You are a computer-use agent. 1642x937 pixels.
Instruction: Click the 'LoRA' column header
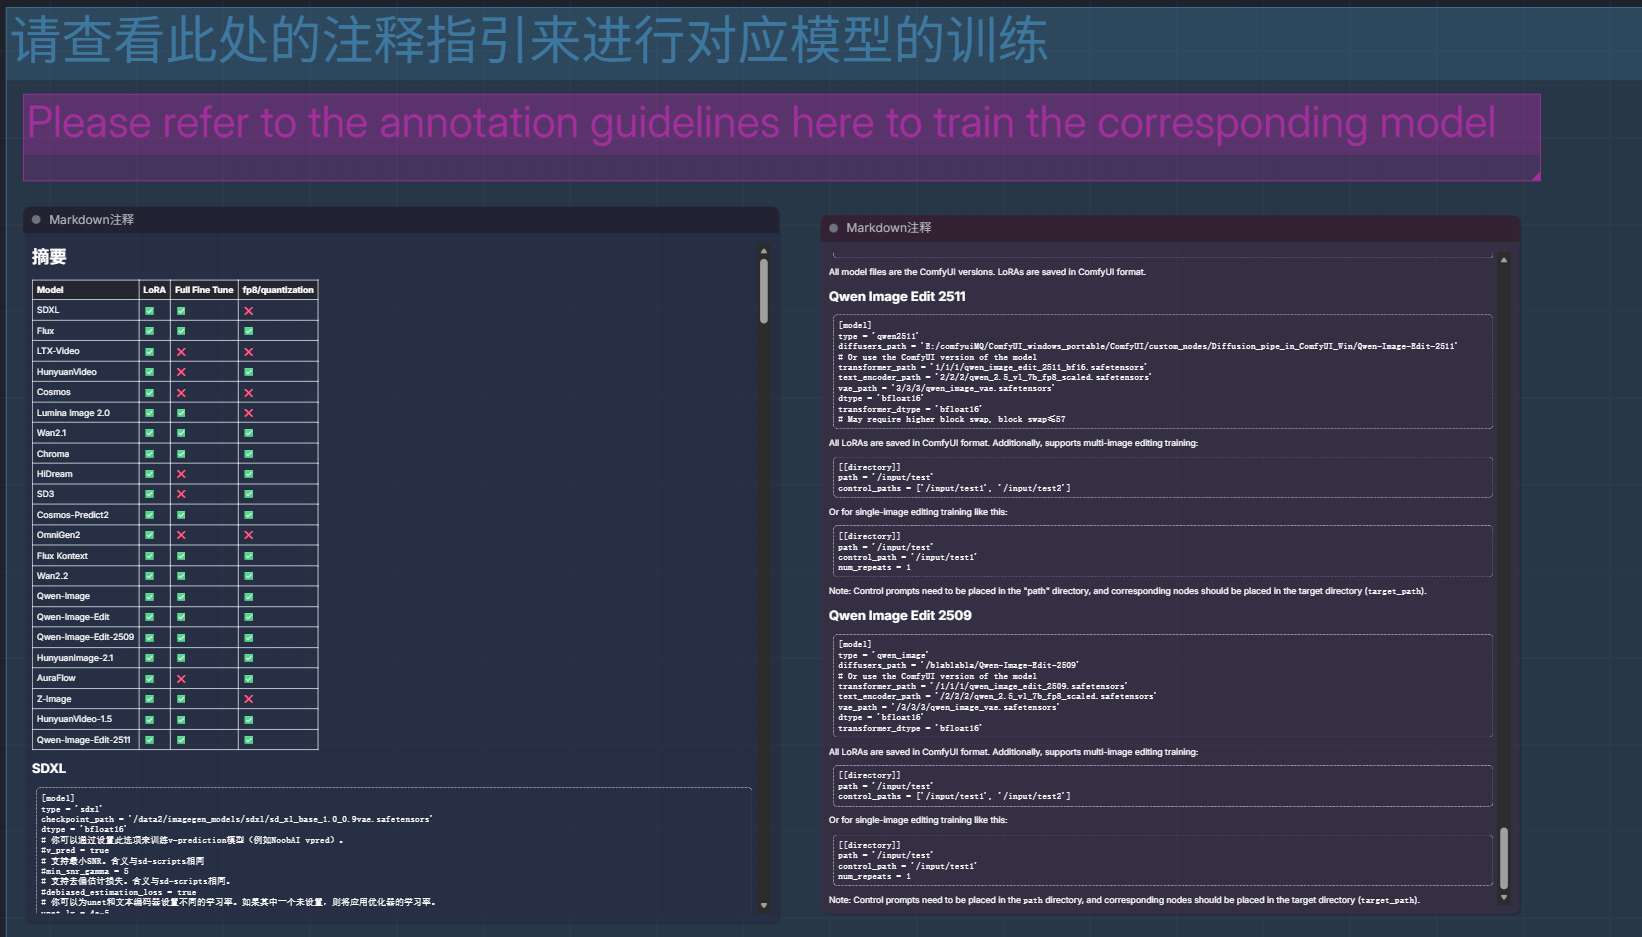coord(154,290)
